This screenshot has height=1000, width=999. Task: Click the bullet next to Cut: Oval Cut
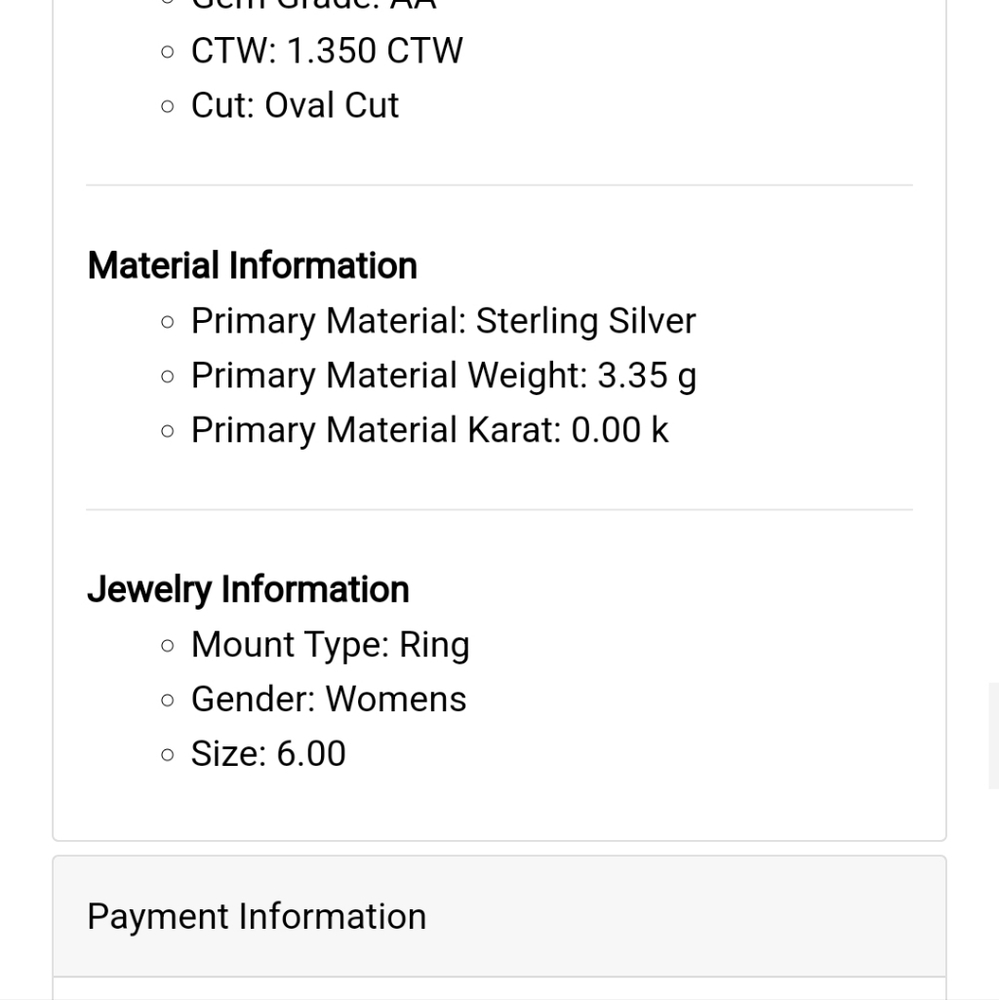167,106
